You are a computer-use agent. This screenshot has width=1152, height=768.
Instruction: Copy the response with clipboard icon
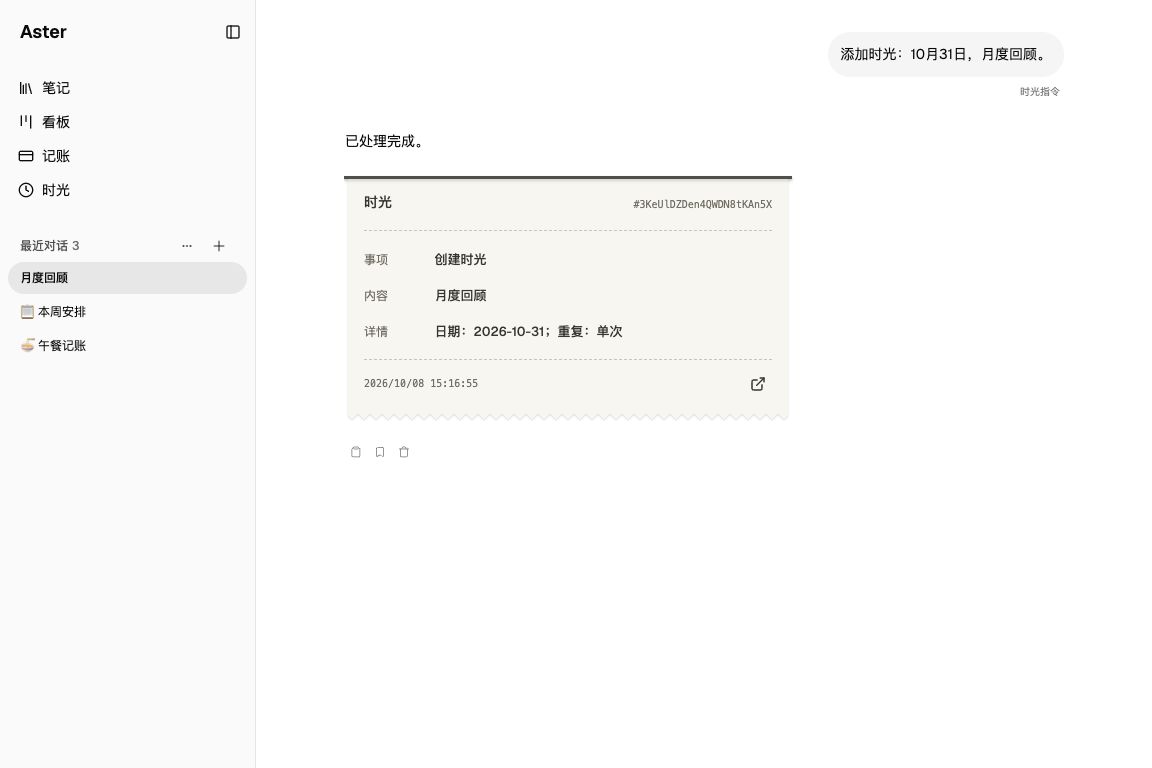click(356, 452)
